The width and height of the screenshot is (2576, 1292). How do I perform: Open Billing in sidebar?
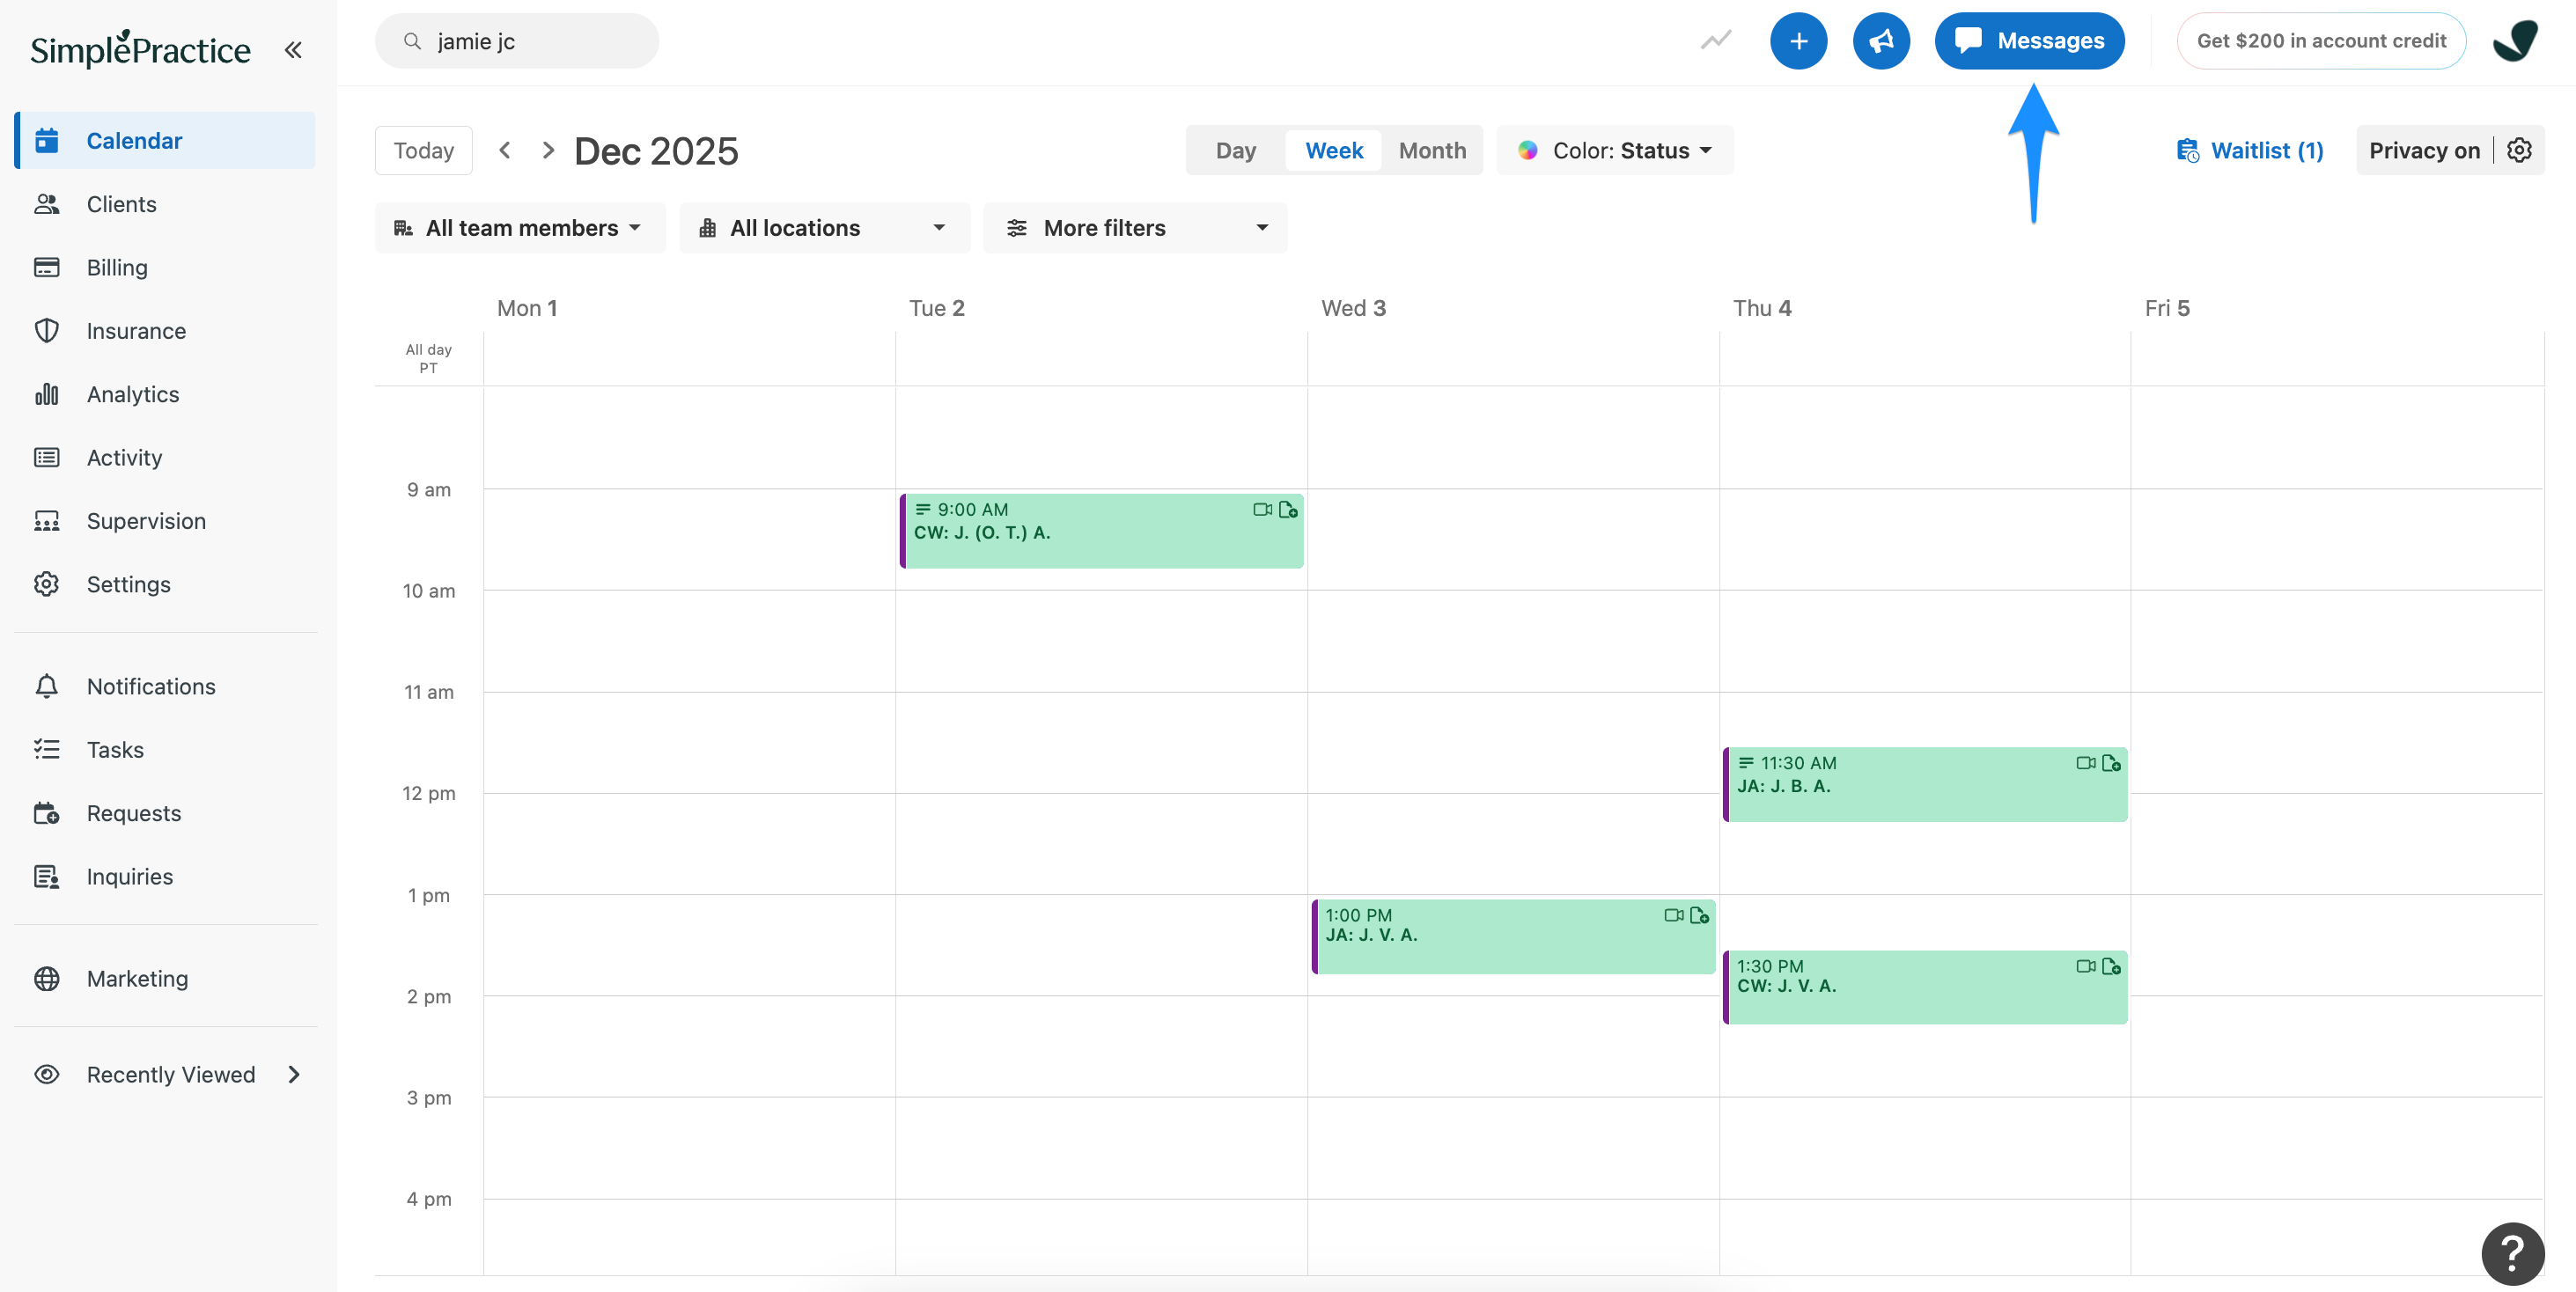click(165, 268)
